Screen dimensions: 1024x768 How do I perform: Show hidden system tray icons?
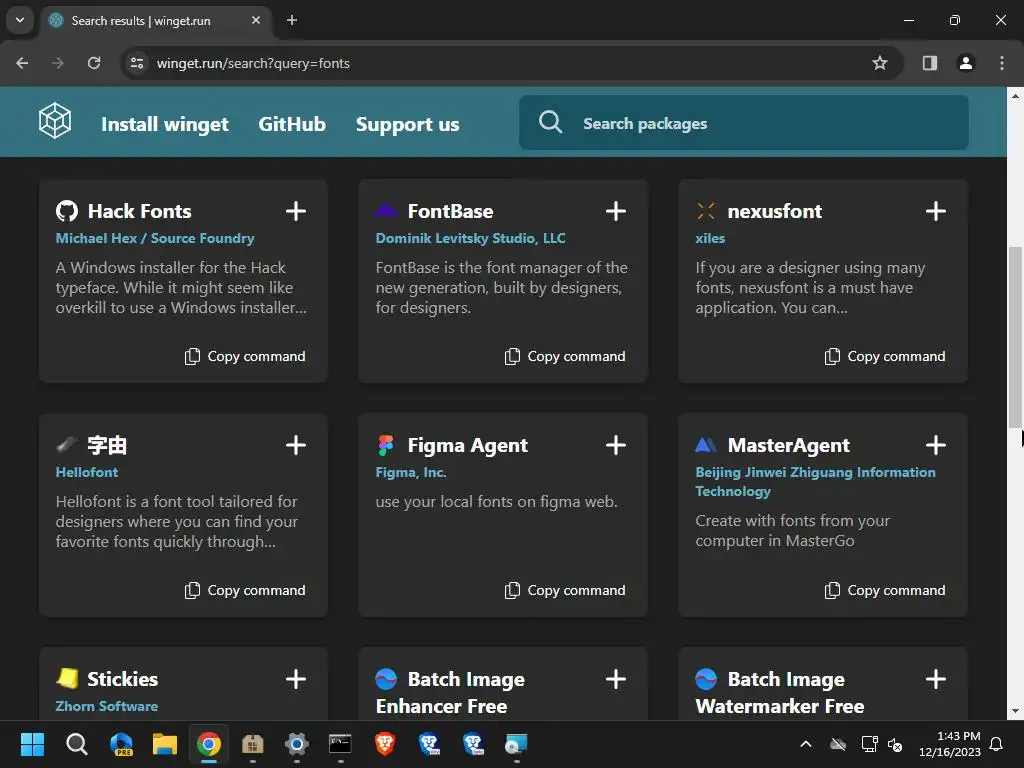click(806, 744)
